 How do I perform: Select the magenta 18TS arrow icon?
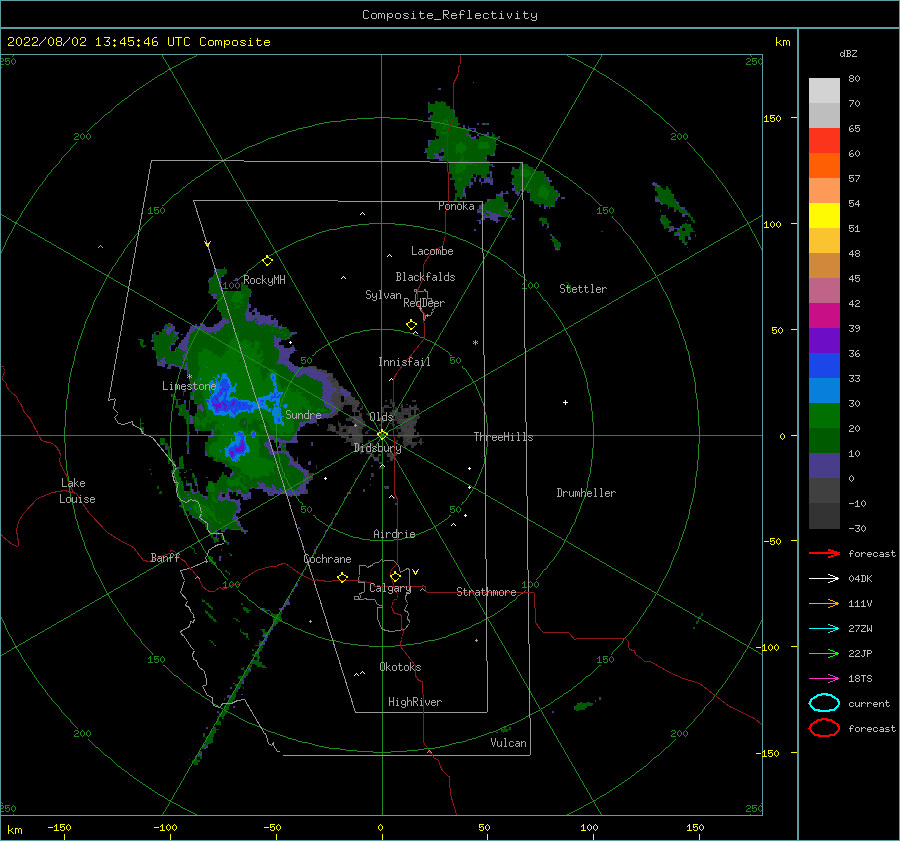point(824,679)
